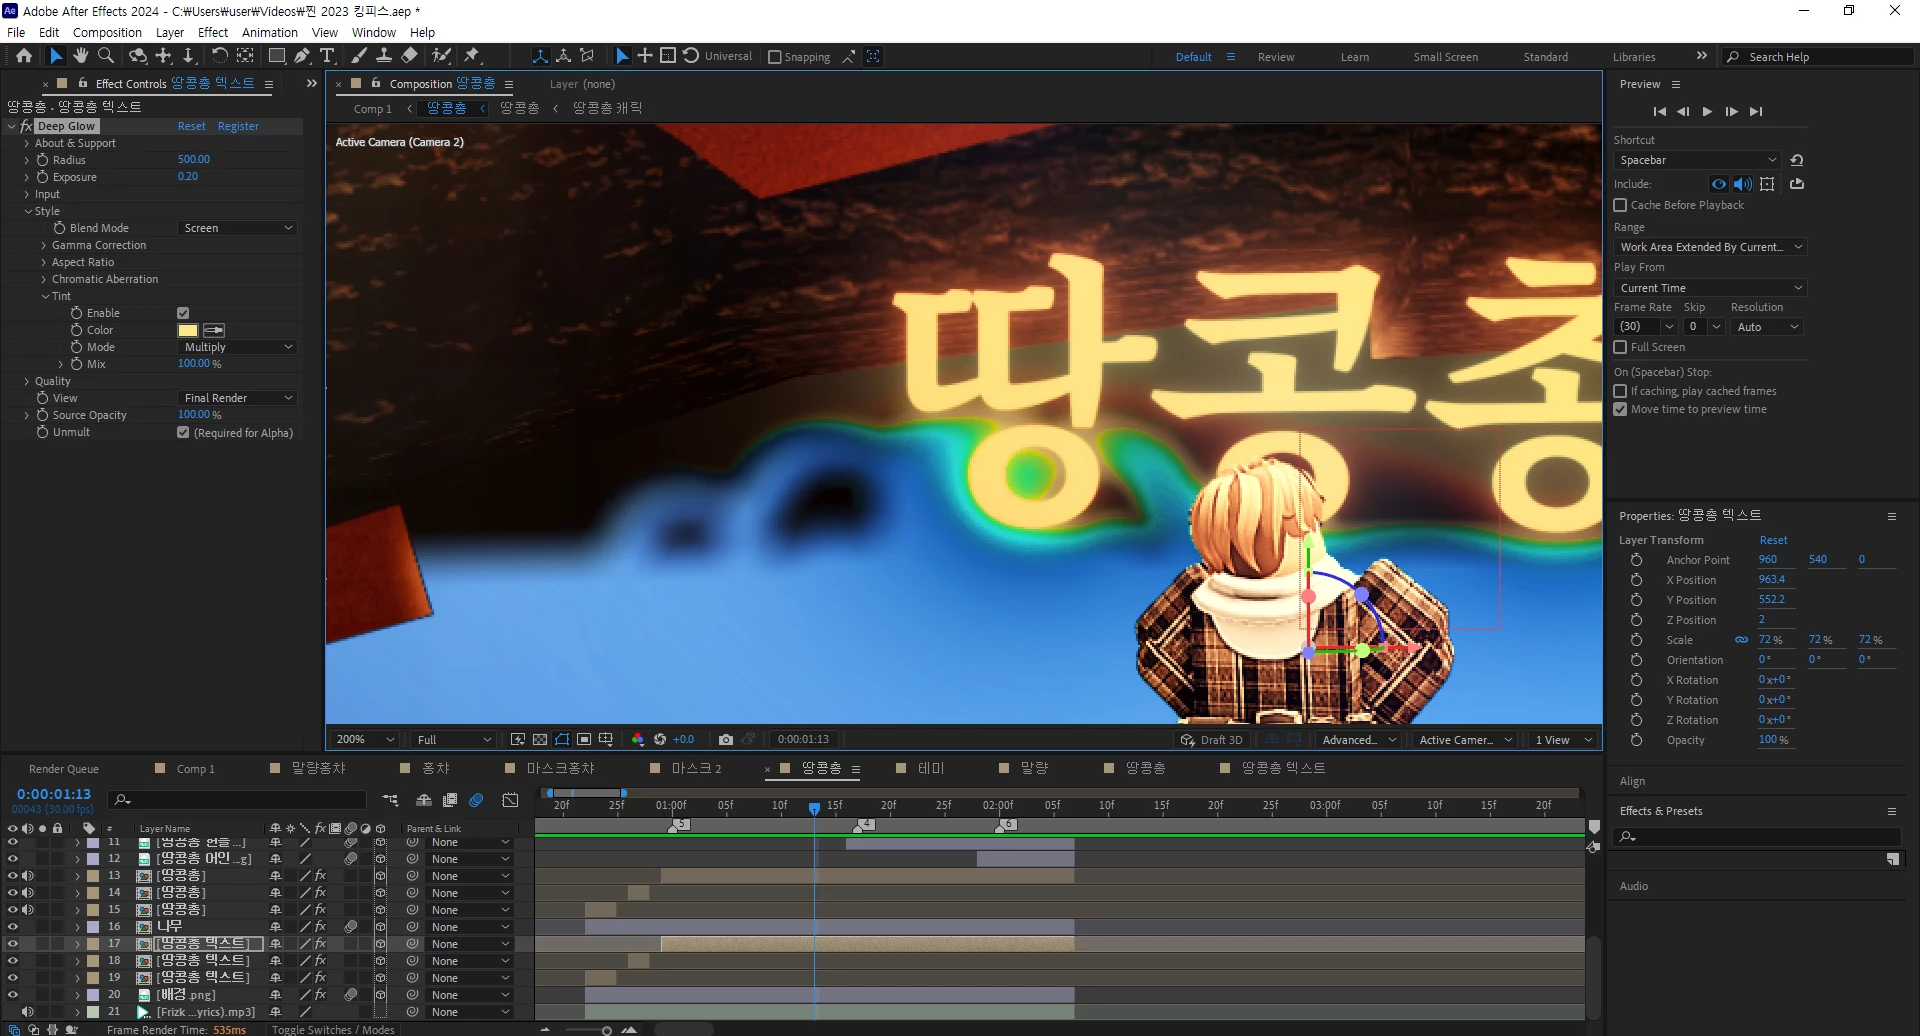Click the tint color eyedropper icon
1920x1036 pixels.
(x=214, y=330)
